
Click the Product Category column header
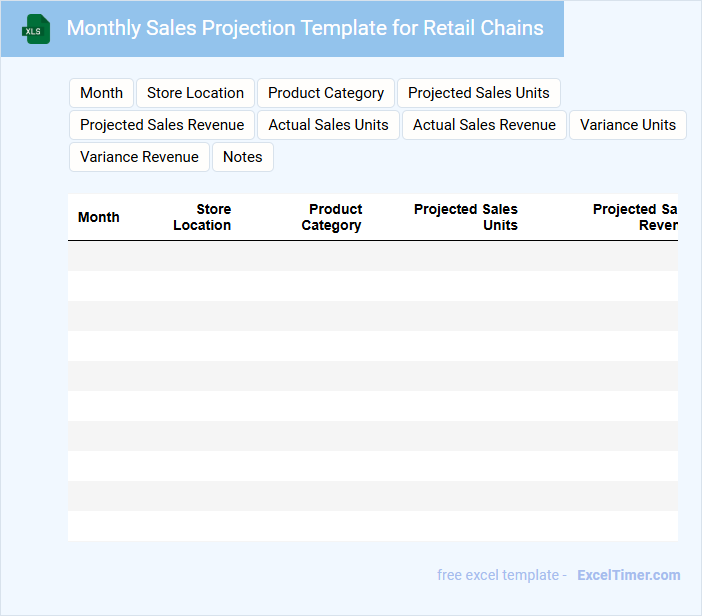coord(332,217)
